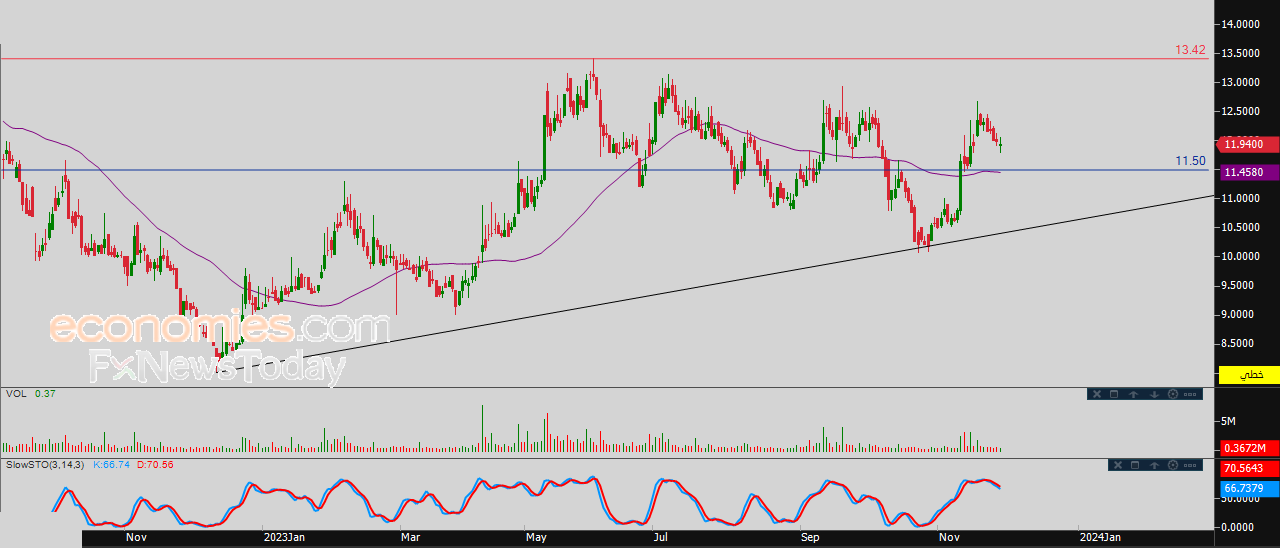Click the 13.42 resistance line label

pyautogui.click(x=1190, y=50)
